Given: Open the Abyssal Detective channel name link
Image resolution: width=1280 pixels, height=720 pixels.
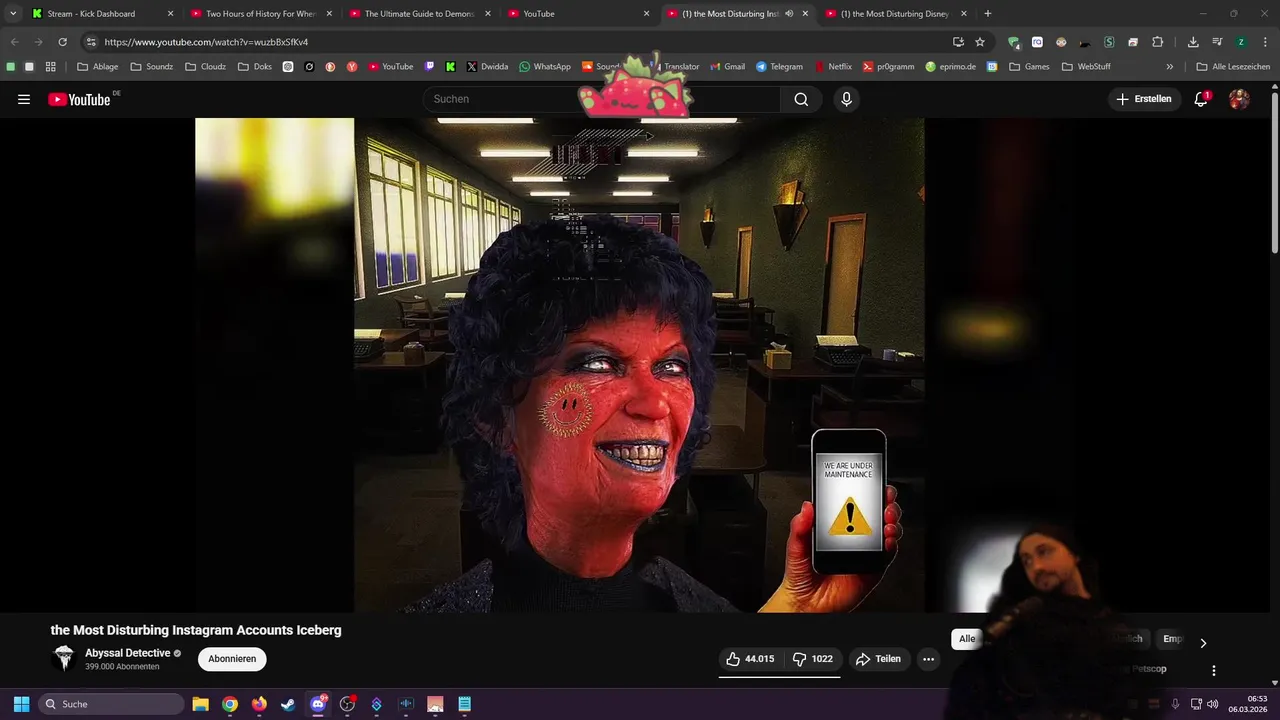Looking at the screenshot, I should pos(128,653).
